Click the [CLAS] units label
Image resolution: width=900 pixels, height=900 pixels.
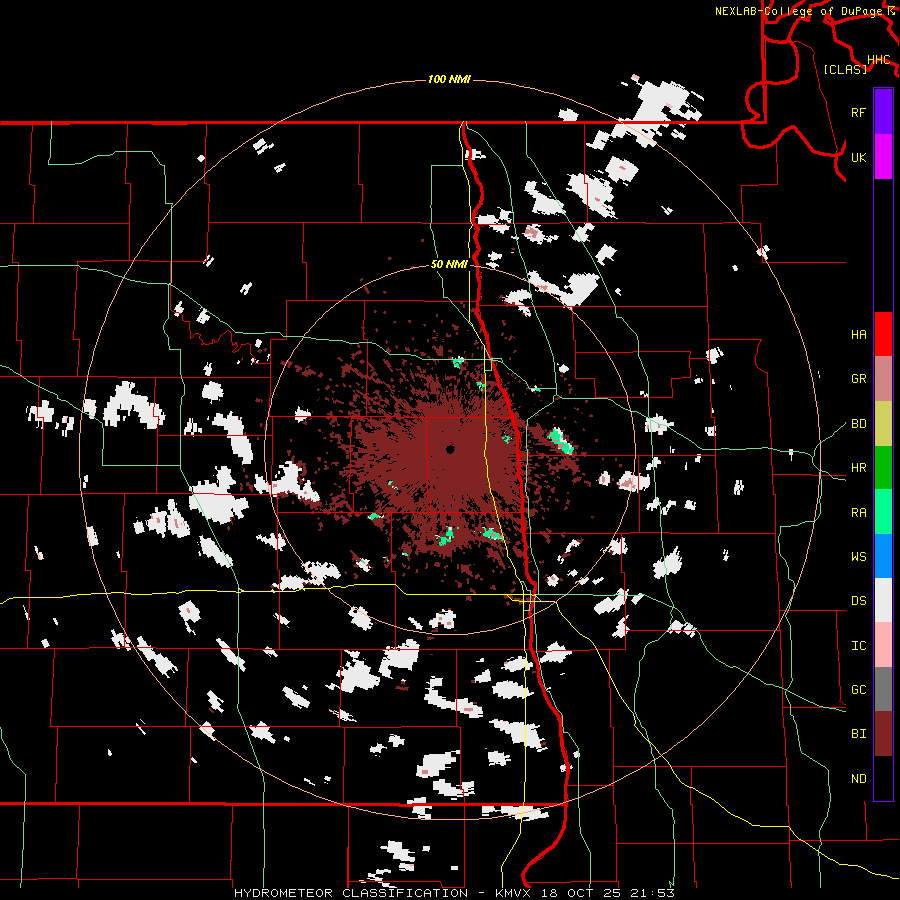pos(845,69)
